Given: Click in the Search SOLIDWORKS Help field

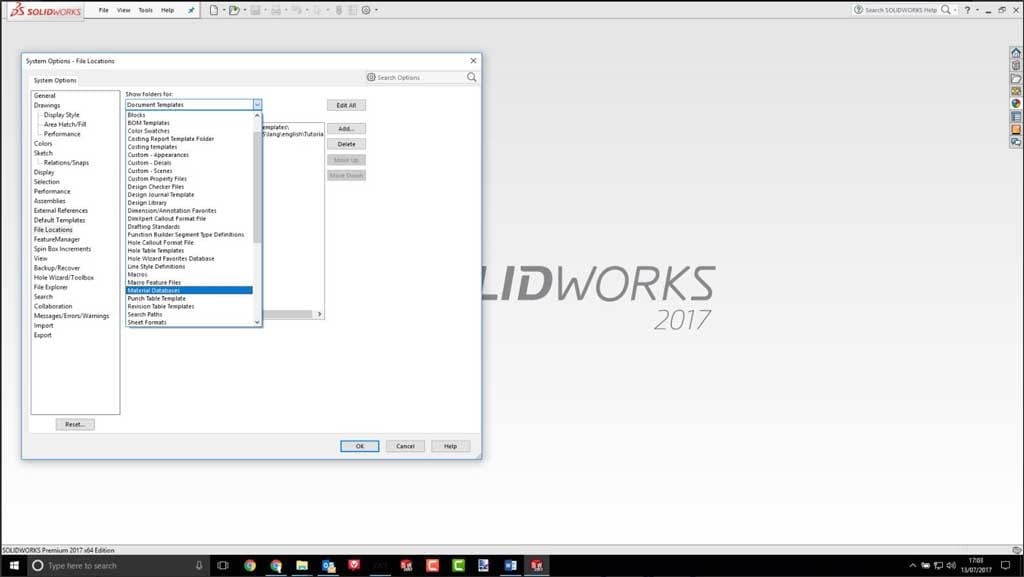Looking at the screenshot, I should click(900, 10).
